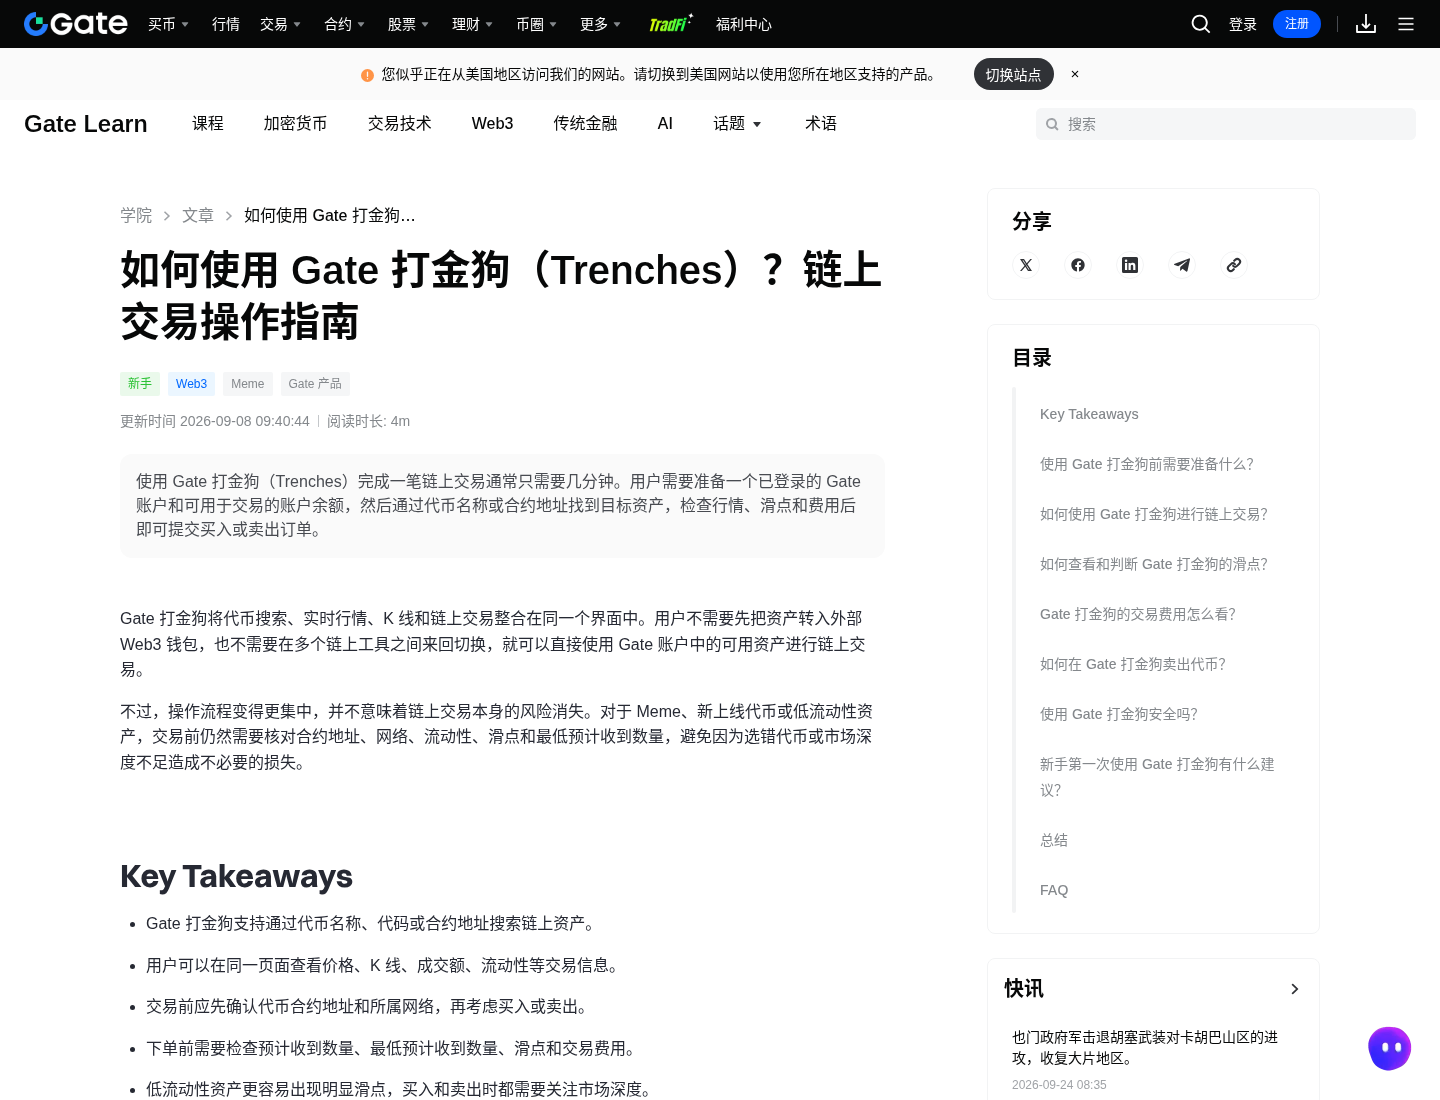Jump to 总结 in table of contents

point(1054,840)
